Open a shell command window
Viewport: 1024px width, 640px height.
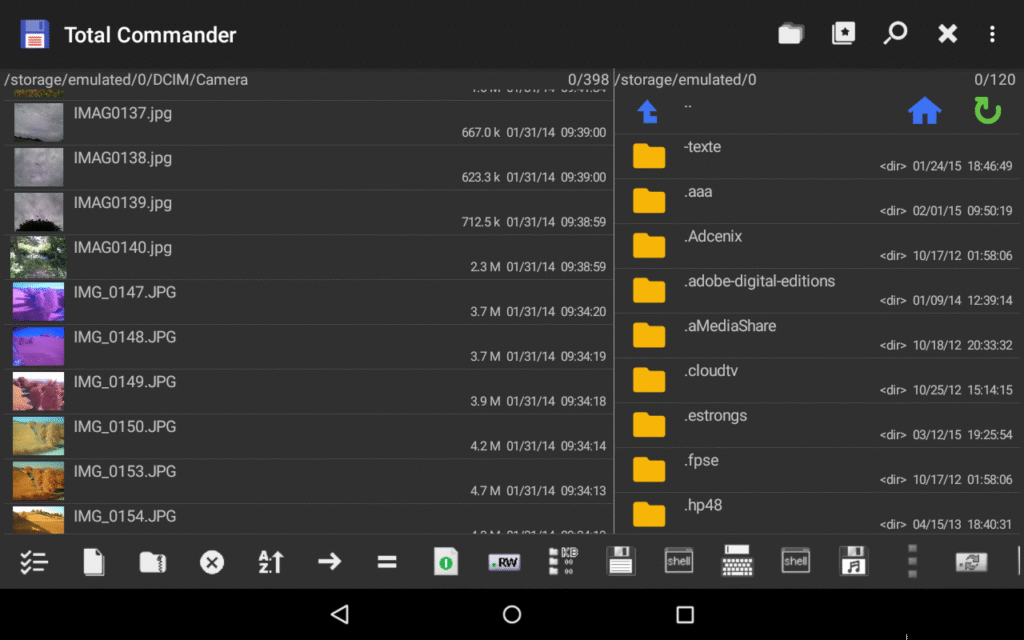(x=679, y=561)
